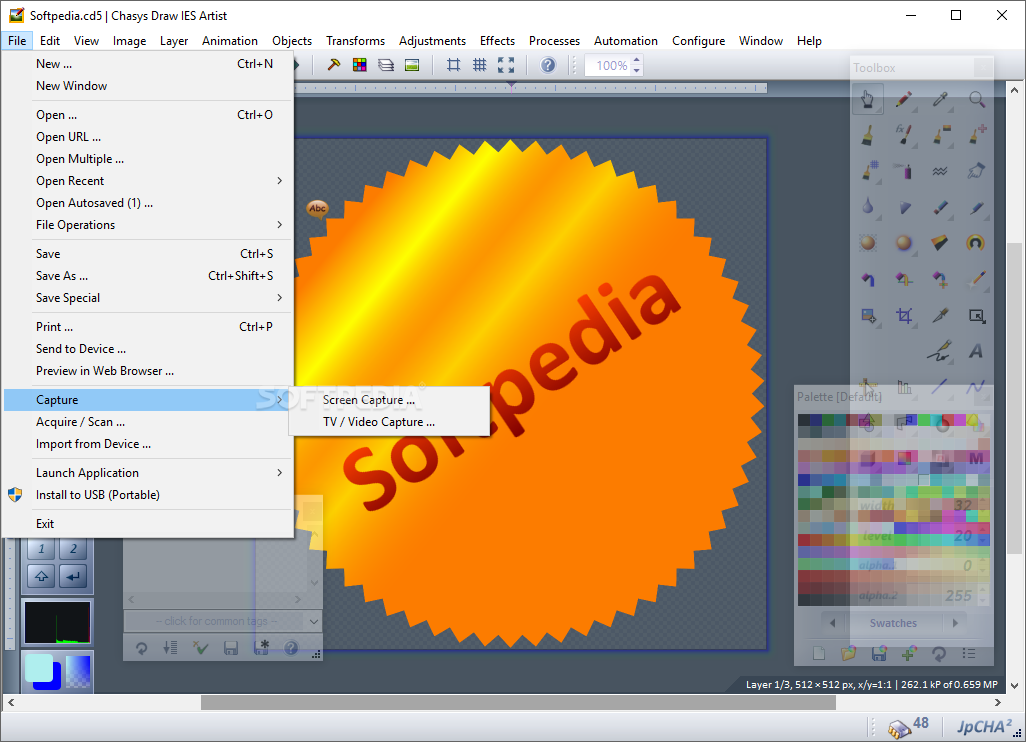Click the enter-arrow return button

pyautogui.click(x=73, y=576)
